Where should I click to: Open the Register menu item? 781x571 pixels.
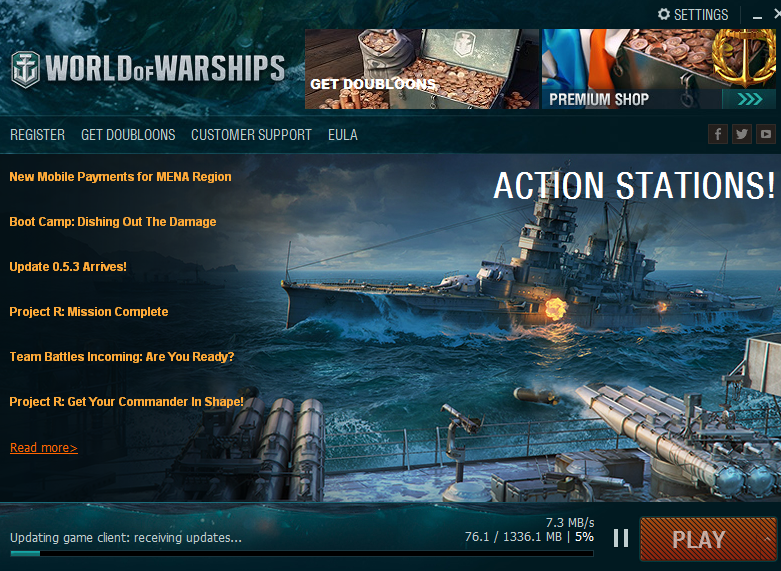pos(37,135)
